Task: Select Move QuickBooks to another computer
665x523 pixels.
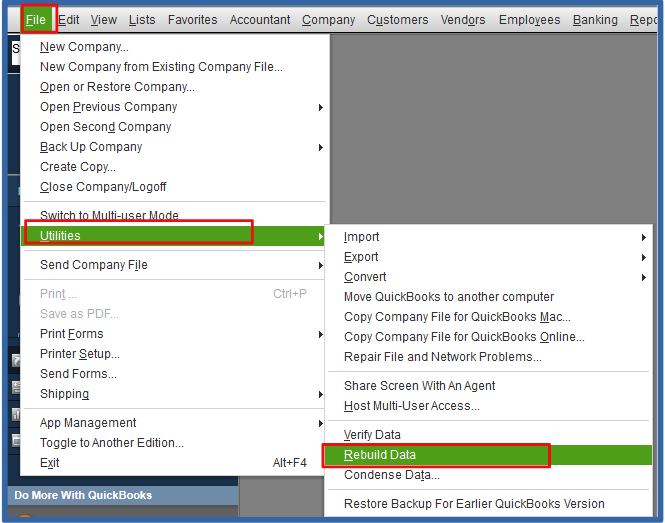Action: tap(489, 296)
